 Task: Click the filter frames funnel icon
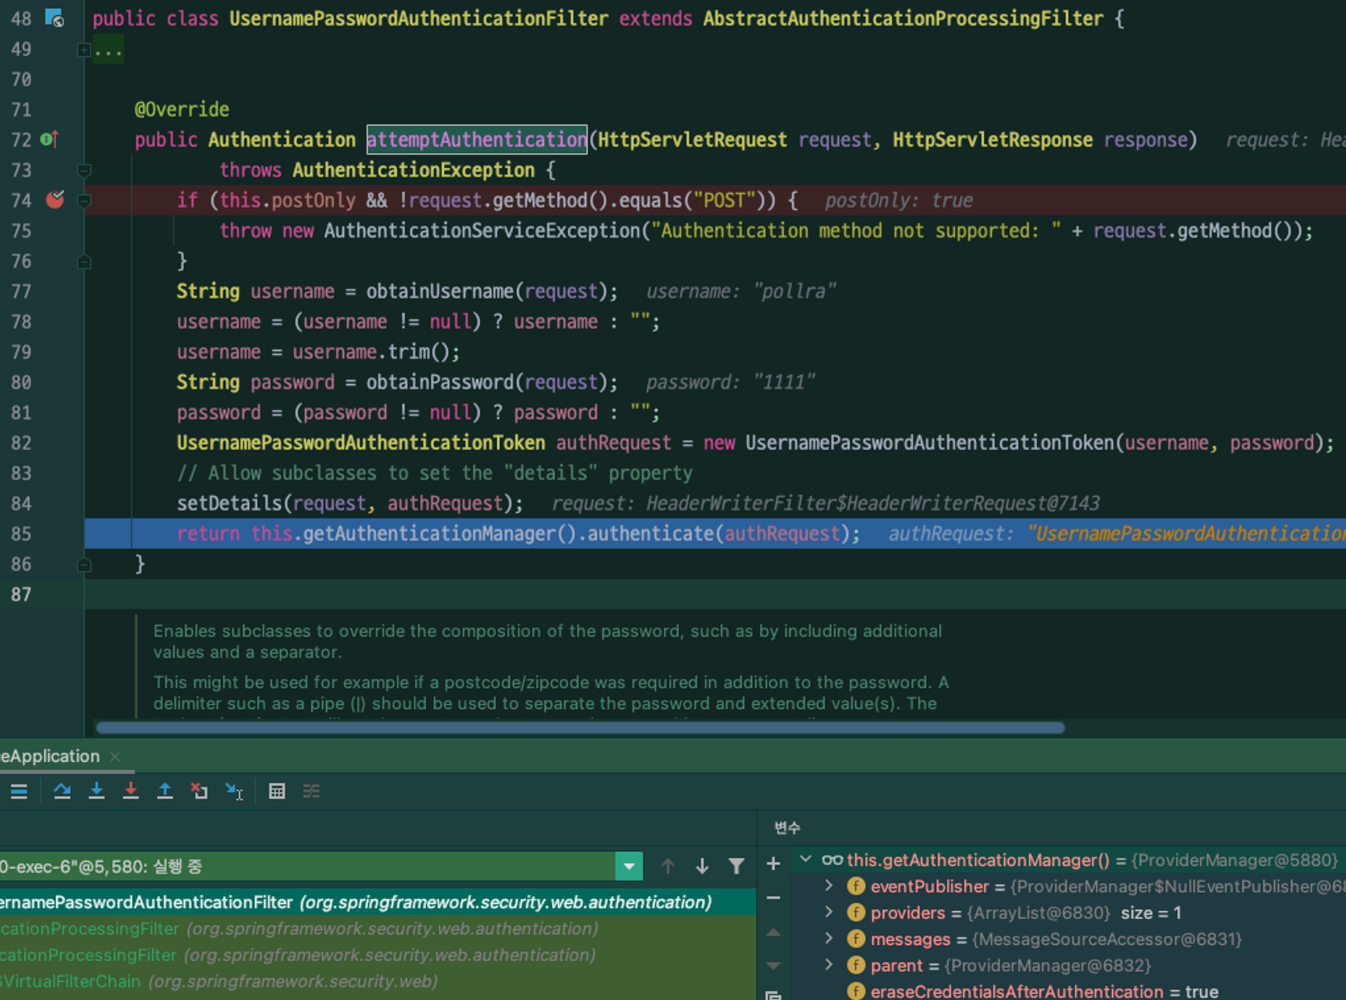(736, 866)
